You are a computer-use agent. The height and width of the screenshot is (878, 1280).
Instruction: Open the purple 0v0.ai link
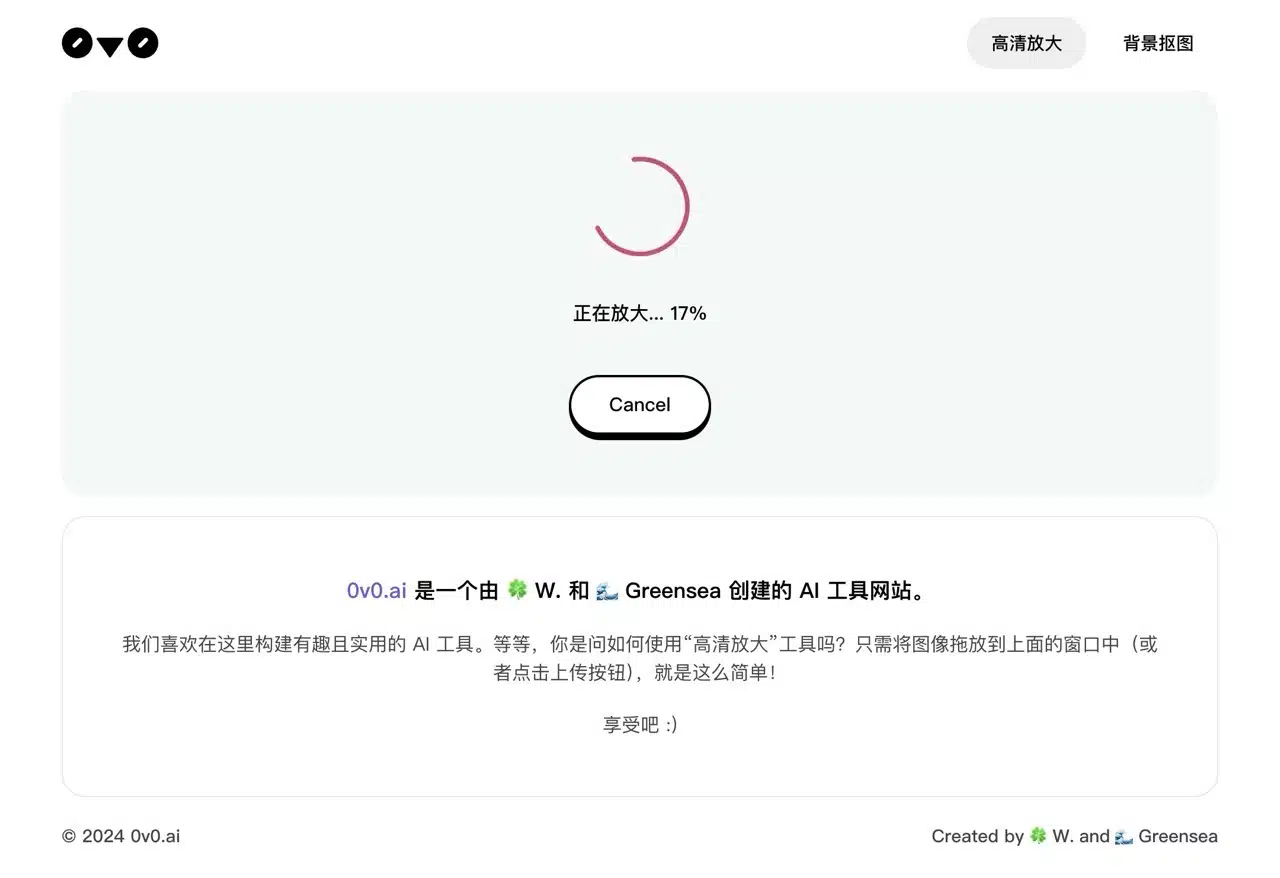[376, 591]
